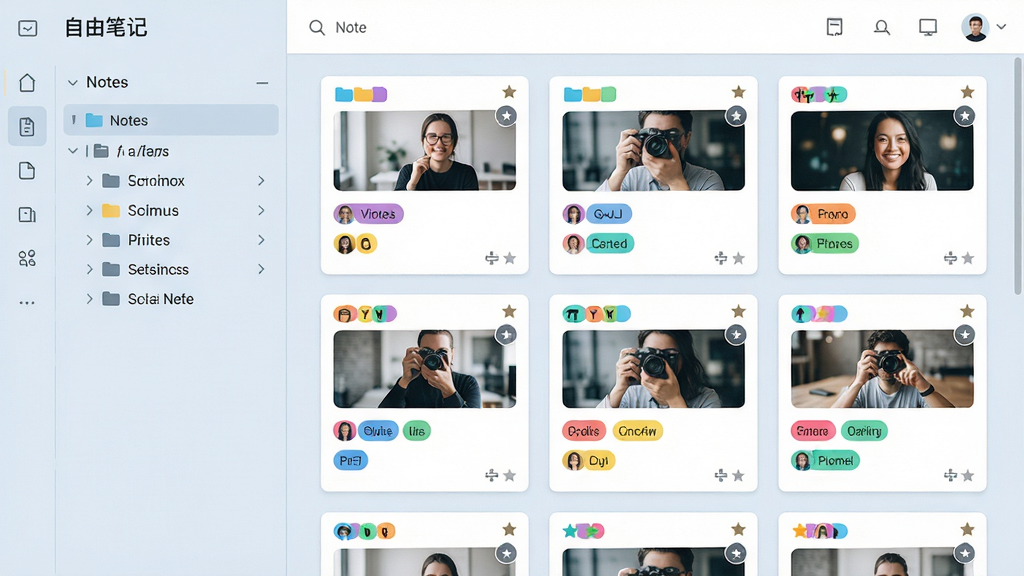Toggle favorite star on Violes card corner
Viewport: 1024px width, 576px height.
509,92
